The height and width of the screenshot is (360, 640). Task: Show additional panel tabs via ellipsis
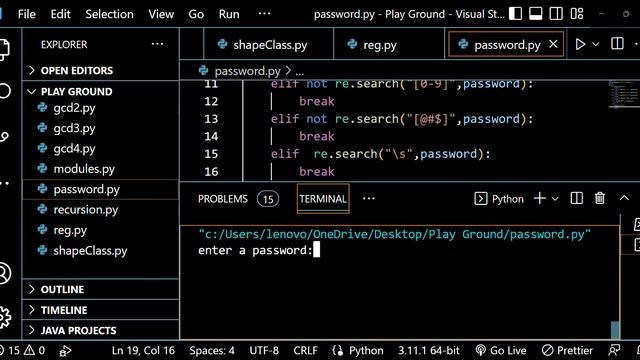click(369, 198)
